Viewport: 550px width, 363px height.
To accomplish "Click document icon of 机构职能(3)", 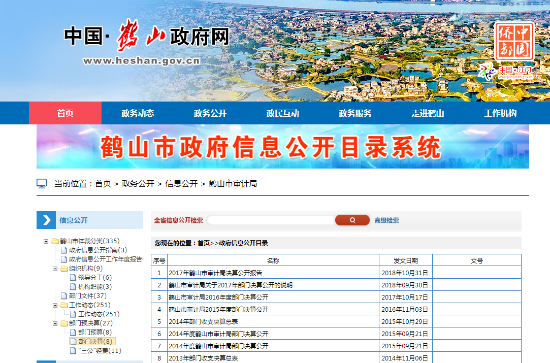I will click(x=73, y=287).
